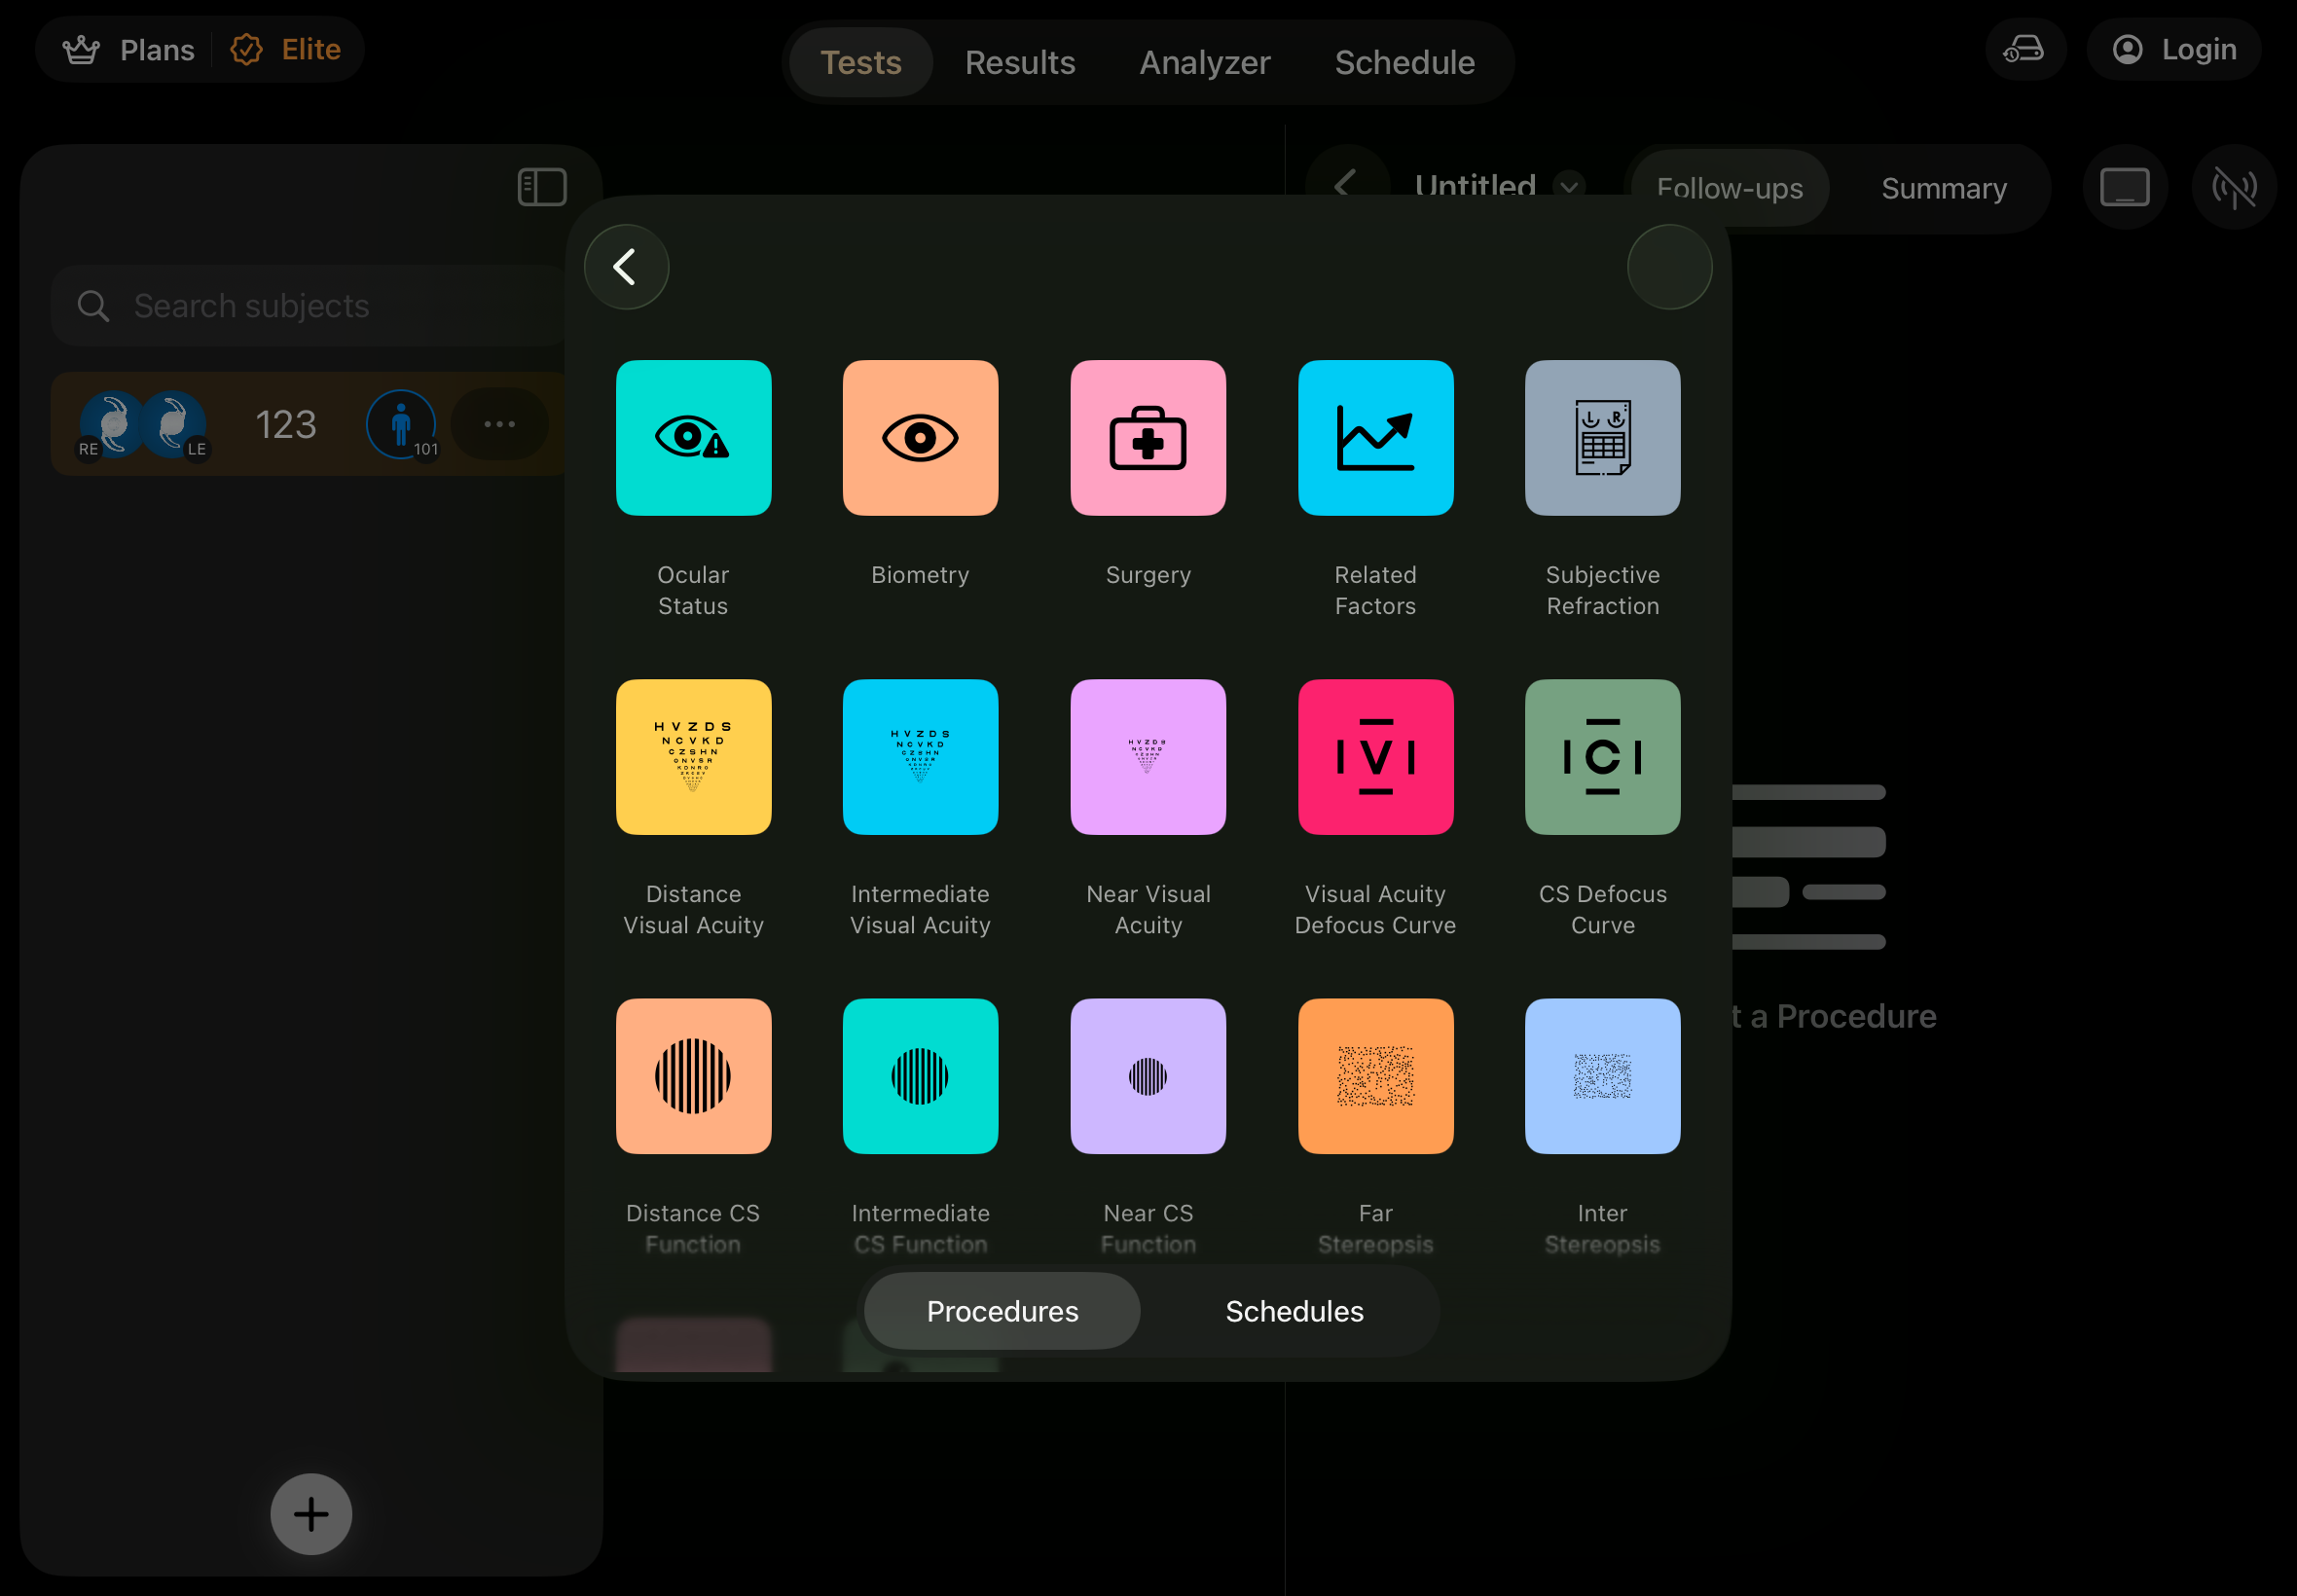Open the Inter Stereopsis test
The height and width of the screenshot is (1596, 2297).
(x=1602, y=1076)
